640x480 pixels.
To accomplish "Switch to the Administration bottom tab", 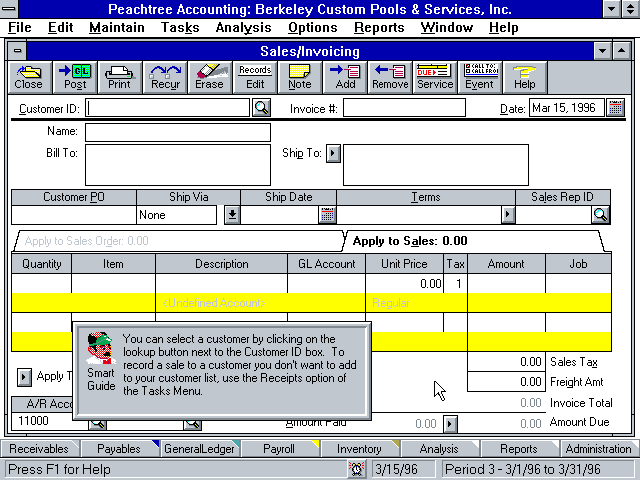I will point(599,449).
